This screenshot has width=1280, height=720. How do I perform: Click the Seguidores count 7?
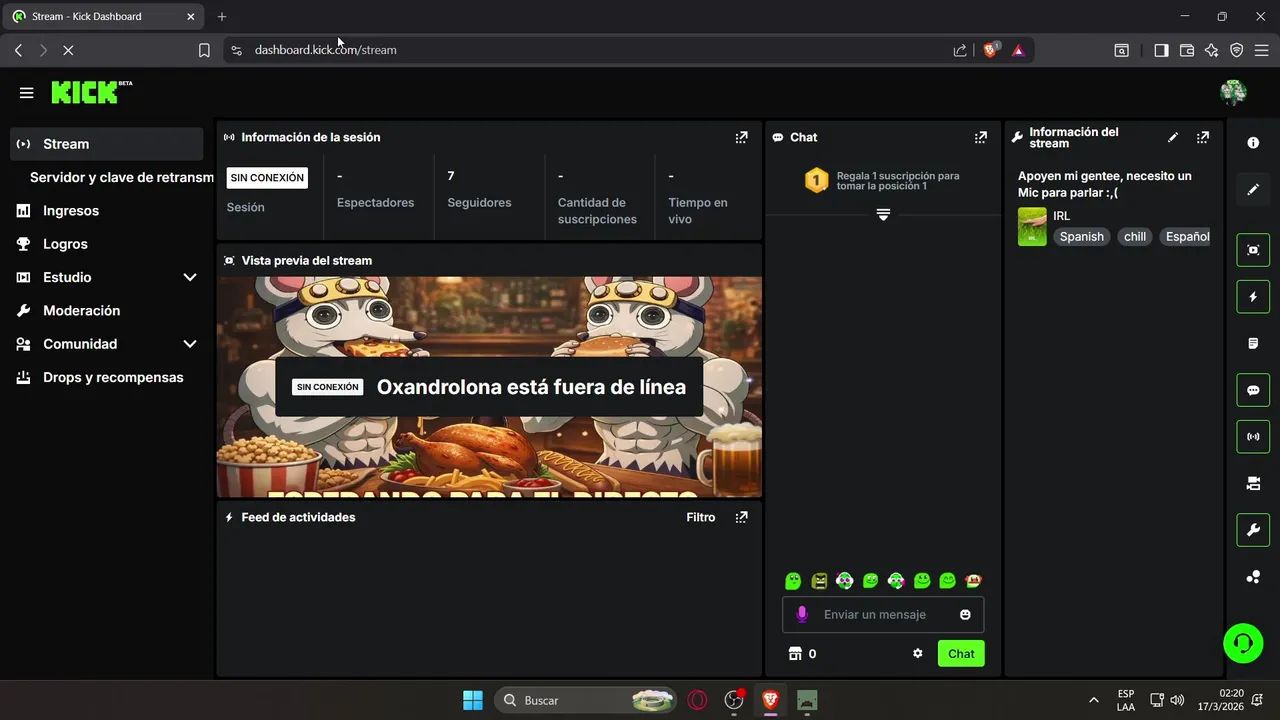(451, 176)
